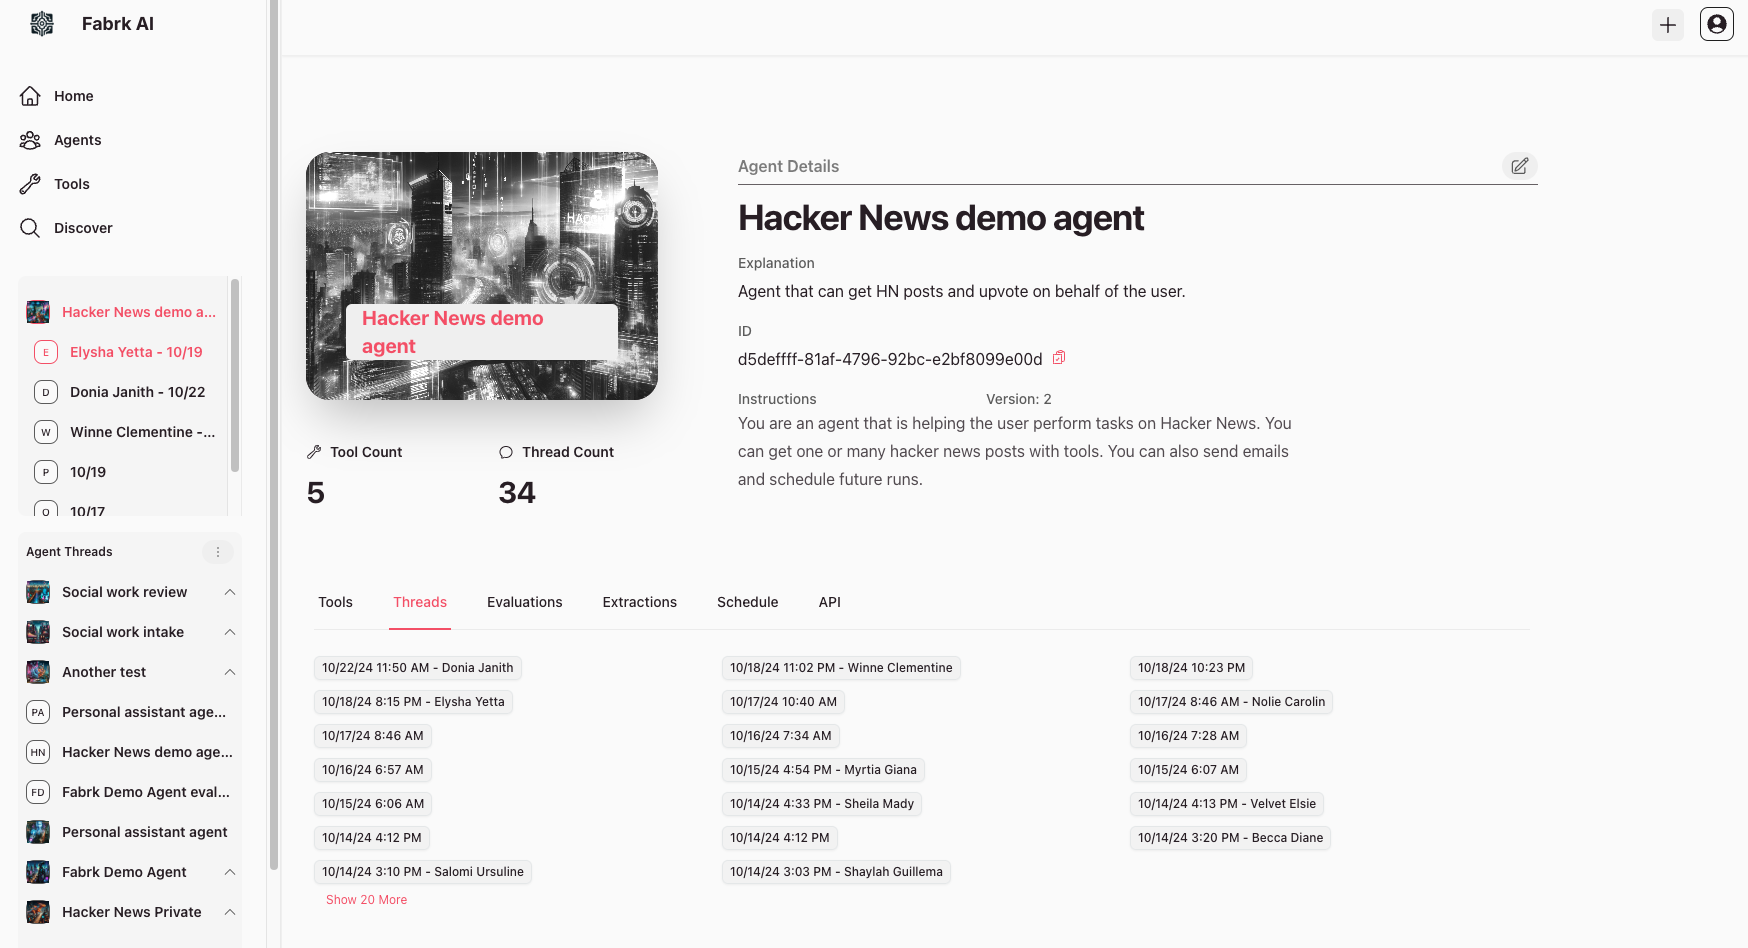Click the agent ID text d5deffff-81af-4796-92bc-e2bf8099e00d
The height and width of the screenshot is (948, 1748).
coord(890,359)
